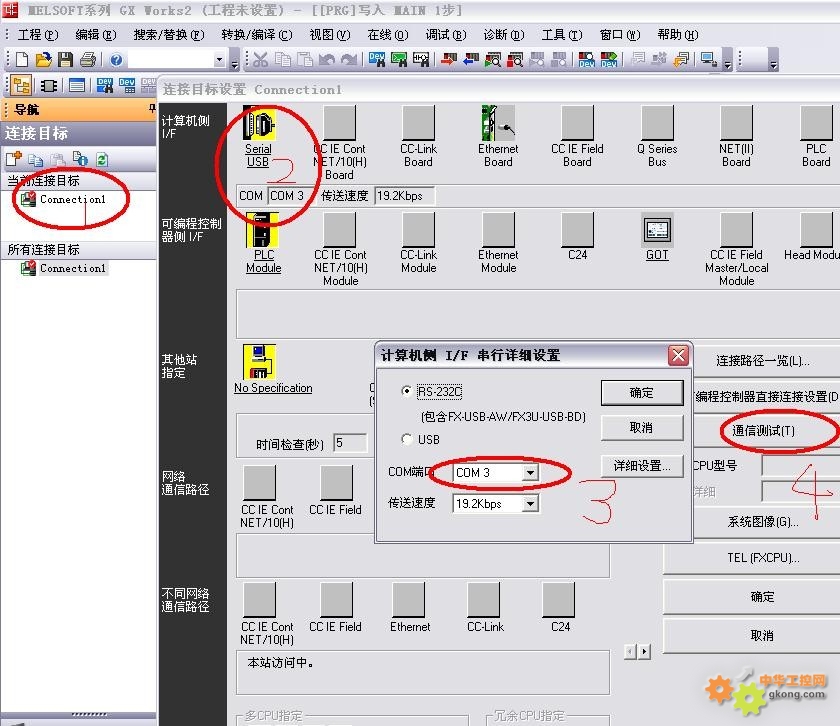Viewport: 840px width, 726px height.
Task: Open the 工具(T) menu
Action: (x=561, y=35)
